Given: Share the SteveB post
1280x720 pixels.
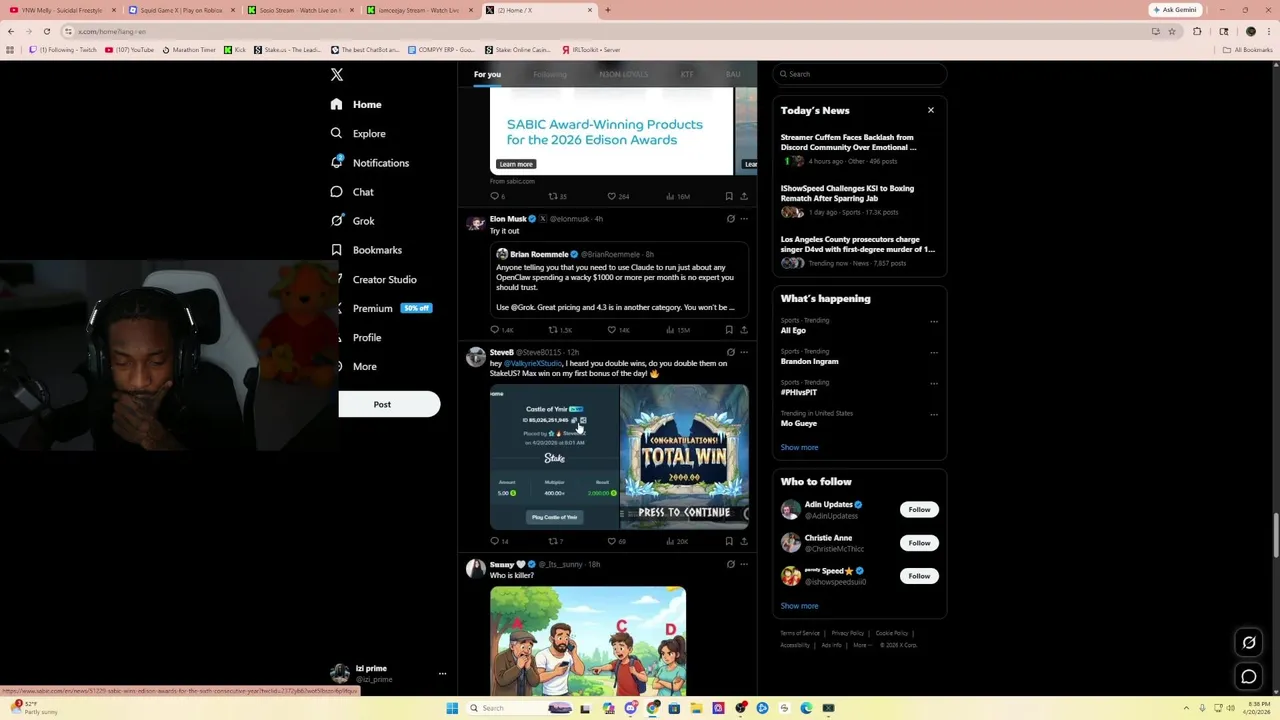Looking at the screenshot, I should pos(744,541).
